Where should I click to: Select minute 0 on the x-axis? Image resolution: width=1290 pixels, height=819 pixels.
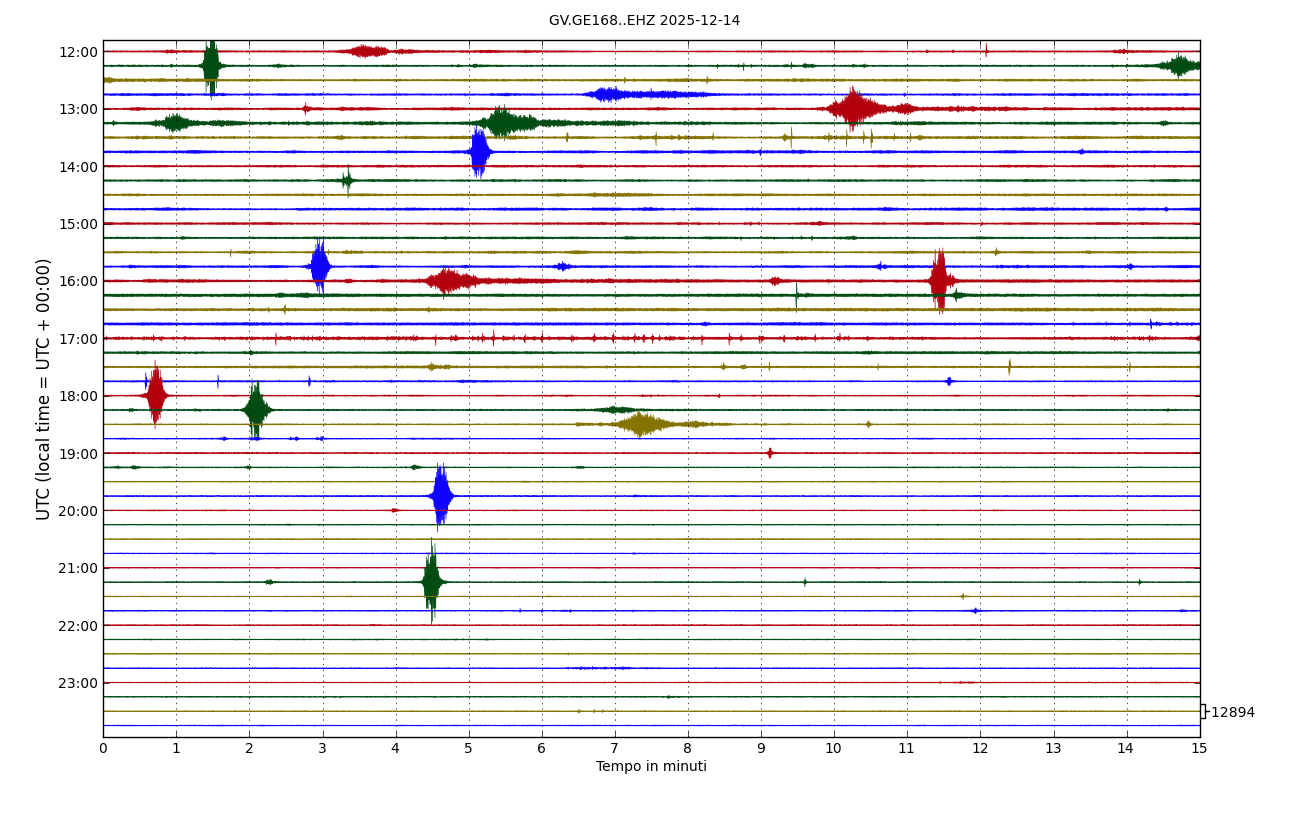click(103, 749)
